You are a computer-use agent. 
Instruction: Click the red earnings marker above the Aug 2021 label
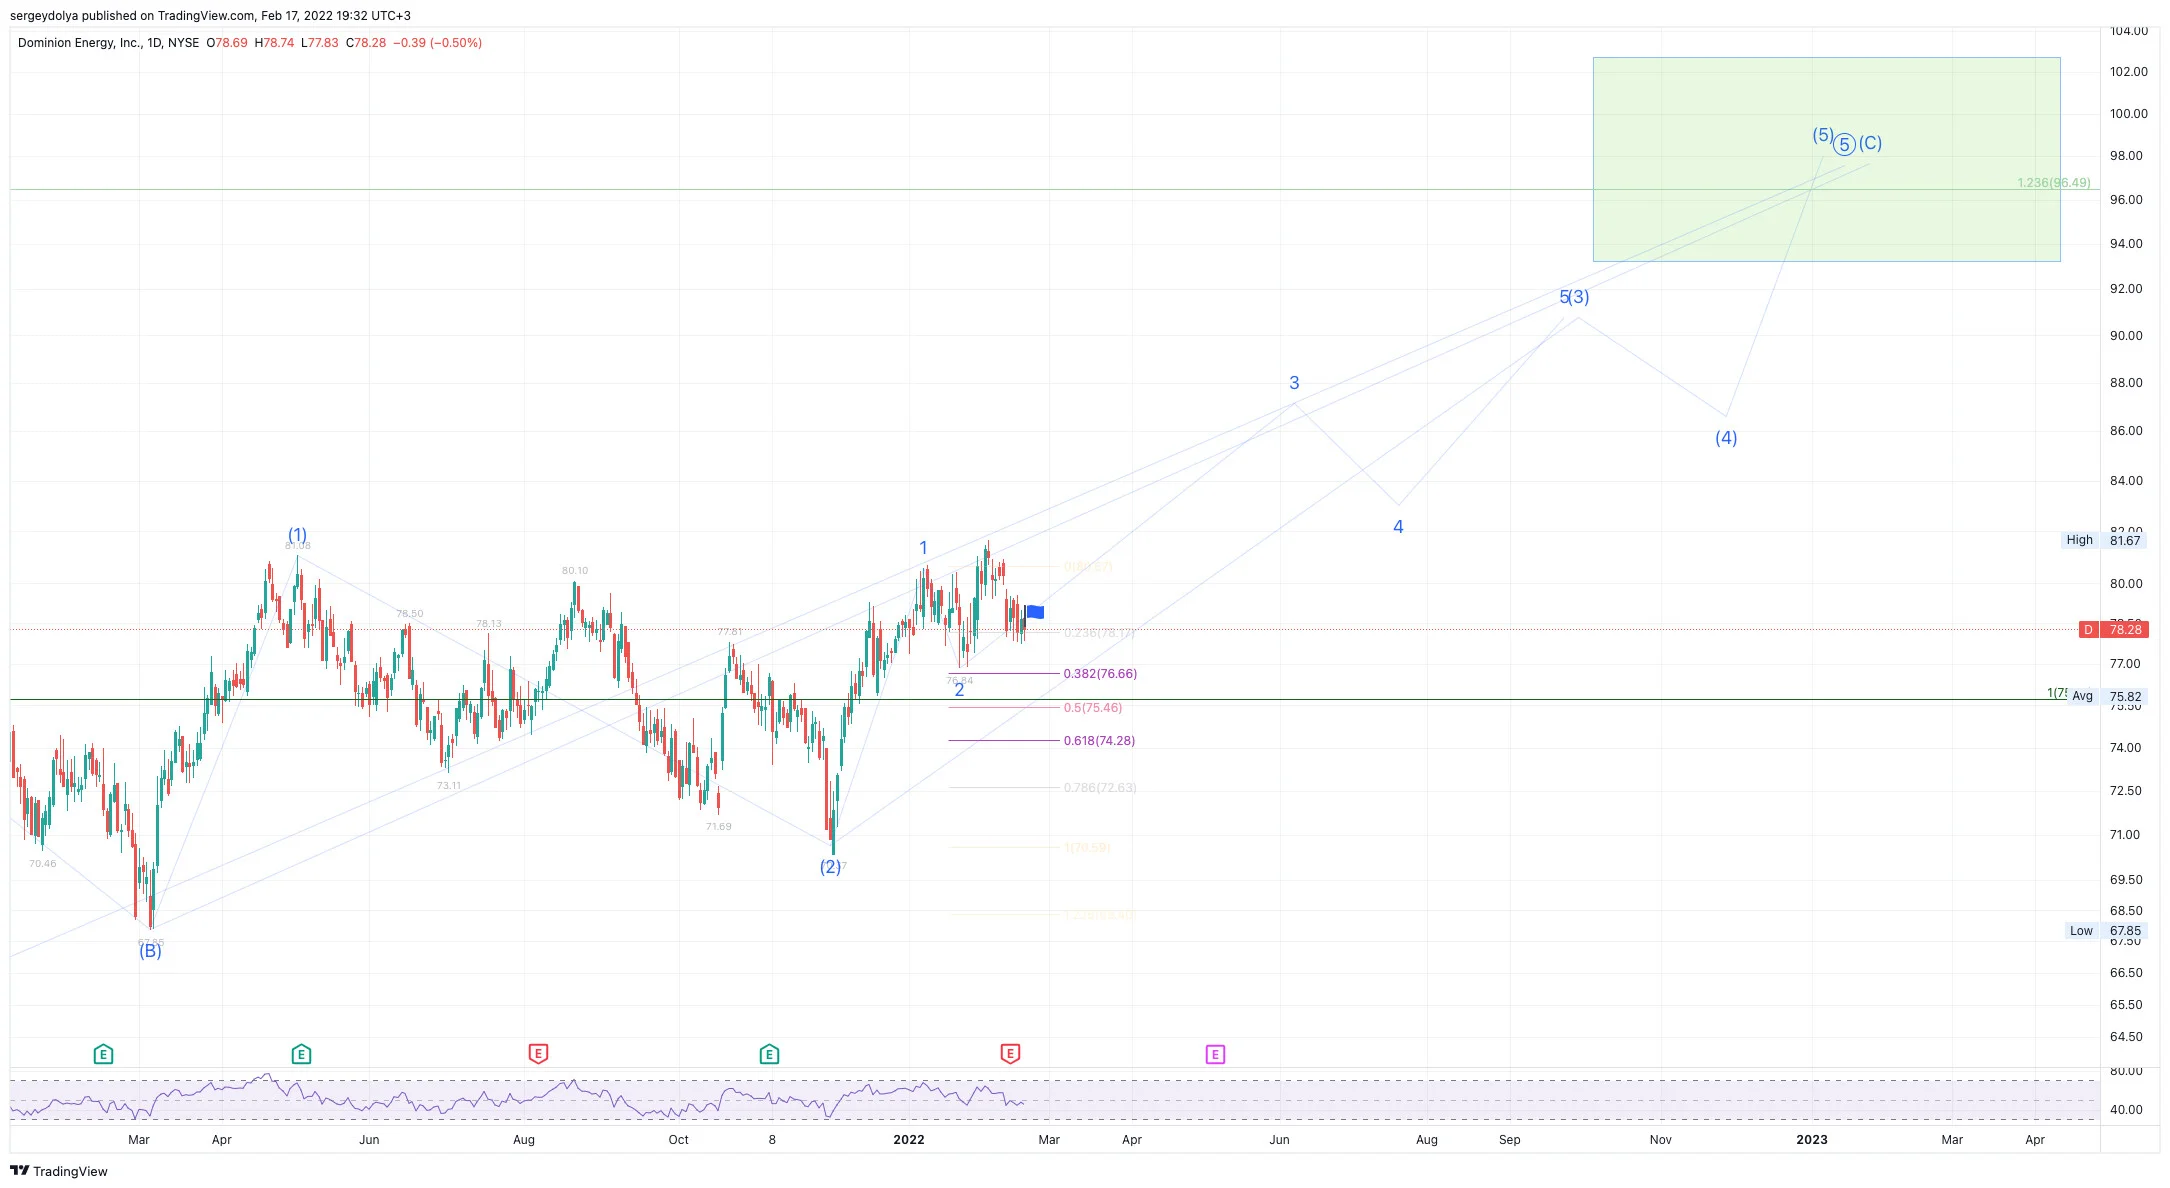click(538, 1053)
